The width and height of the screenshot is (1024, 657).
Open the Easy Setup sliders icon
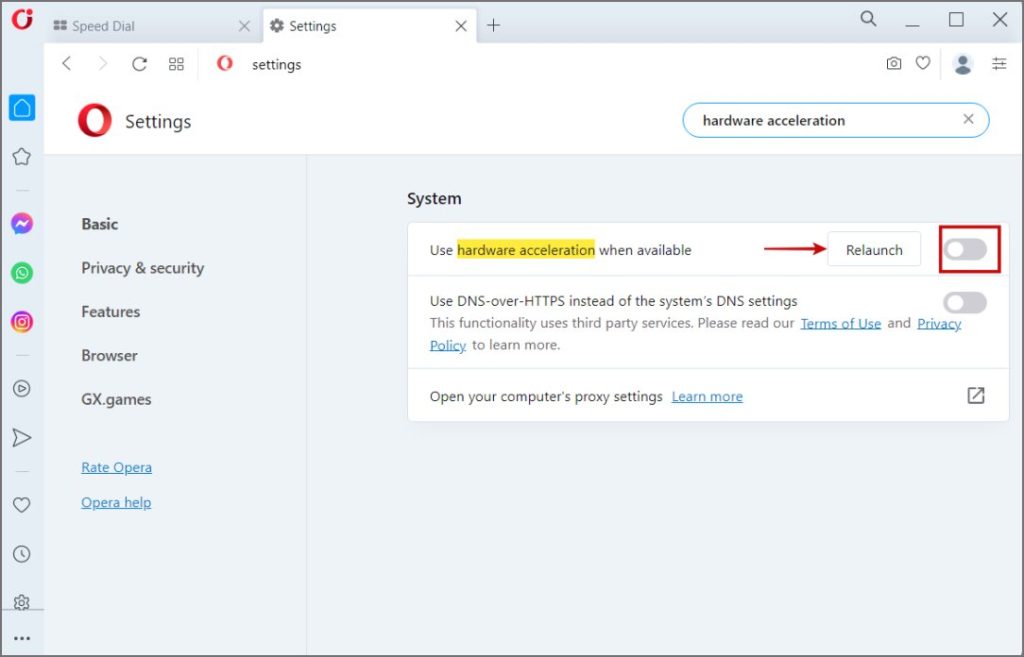point(999,63)
